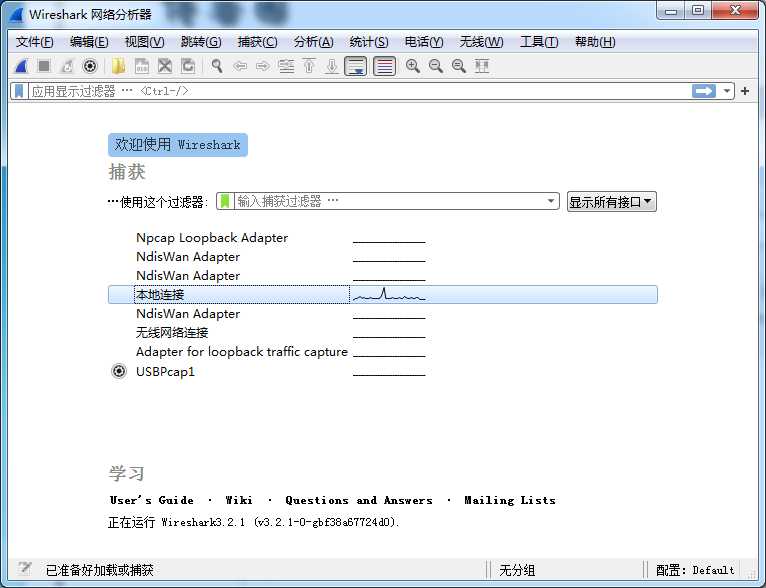Open the 跳转(G) menu

pyautogui.click(x=201, y=42)
